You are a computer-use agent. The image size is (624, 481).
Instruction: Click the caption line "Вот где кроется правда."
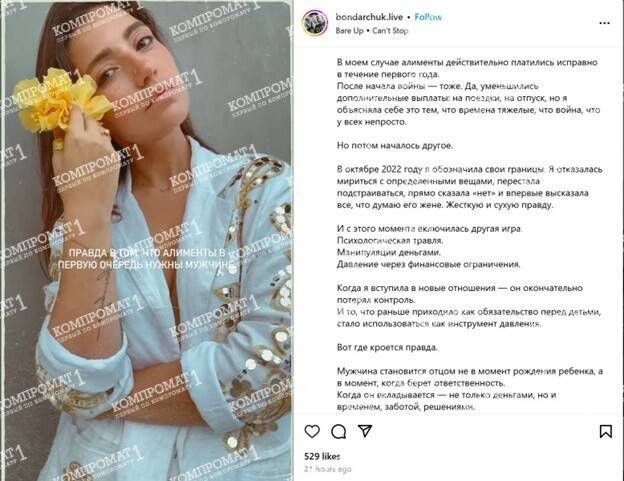click(x=387, y=347)
